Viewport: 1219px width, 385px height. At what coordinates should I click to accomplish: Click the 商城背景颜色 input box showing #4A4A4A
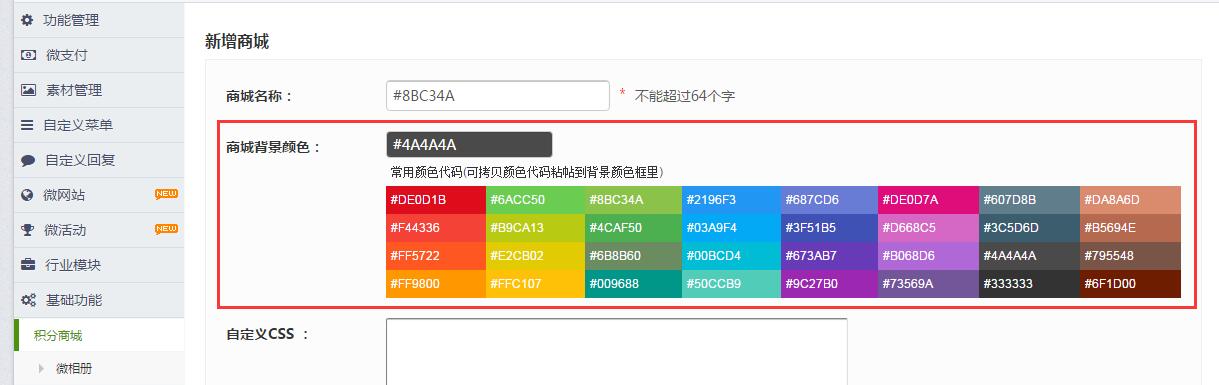click(x=469, y=144)
